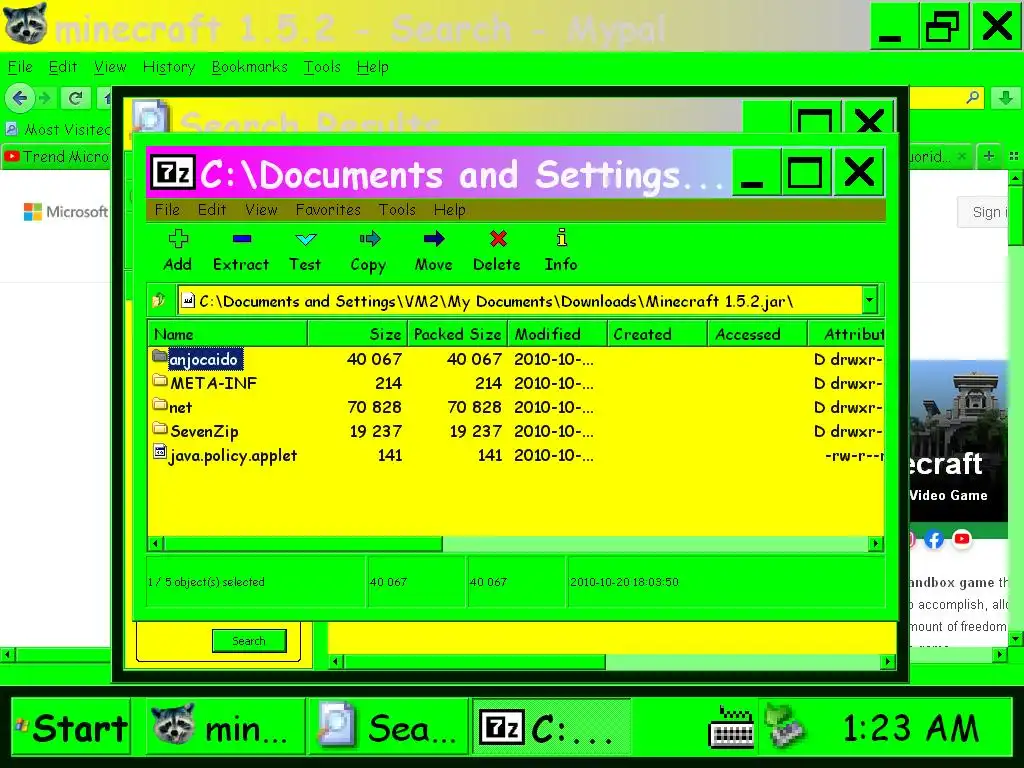
Task: Switch to the Mypal taskbar button
Action: 225,727
